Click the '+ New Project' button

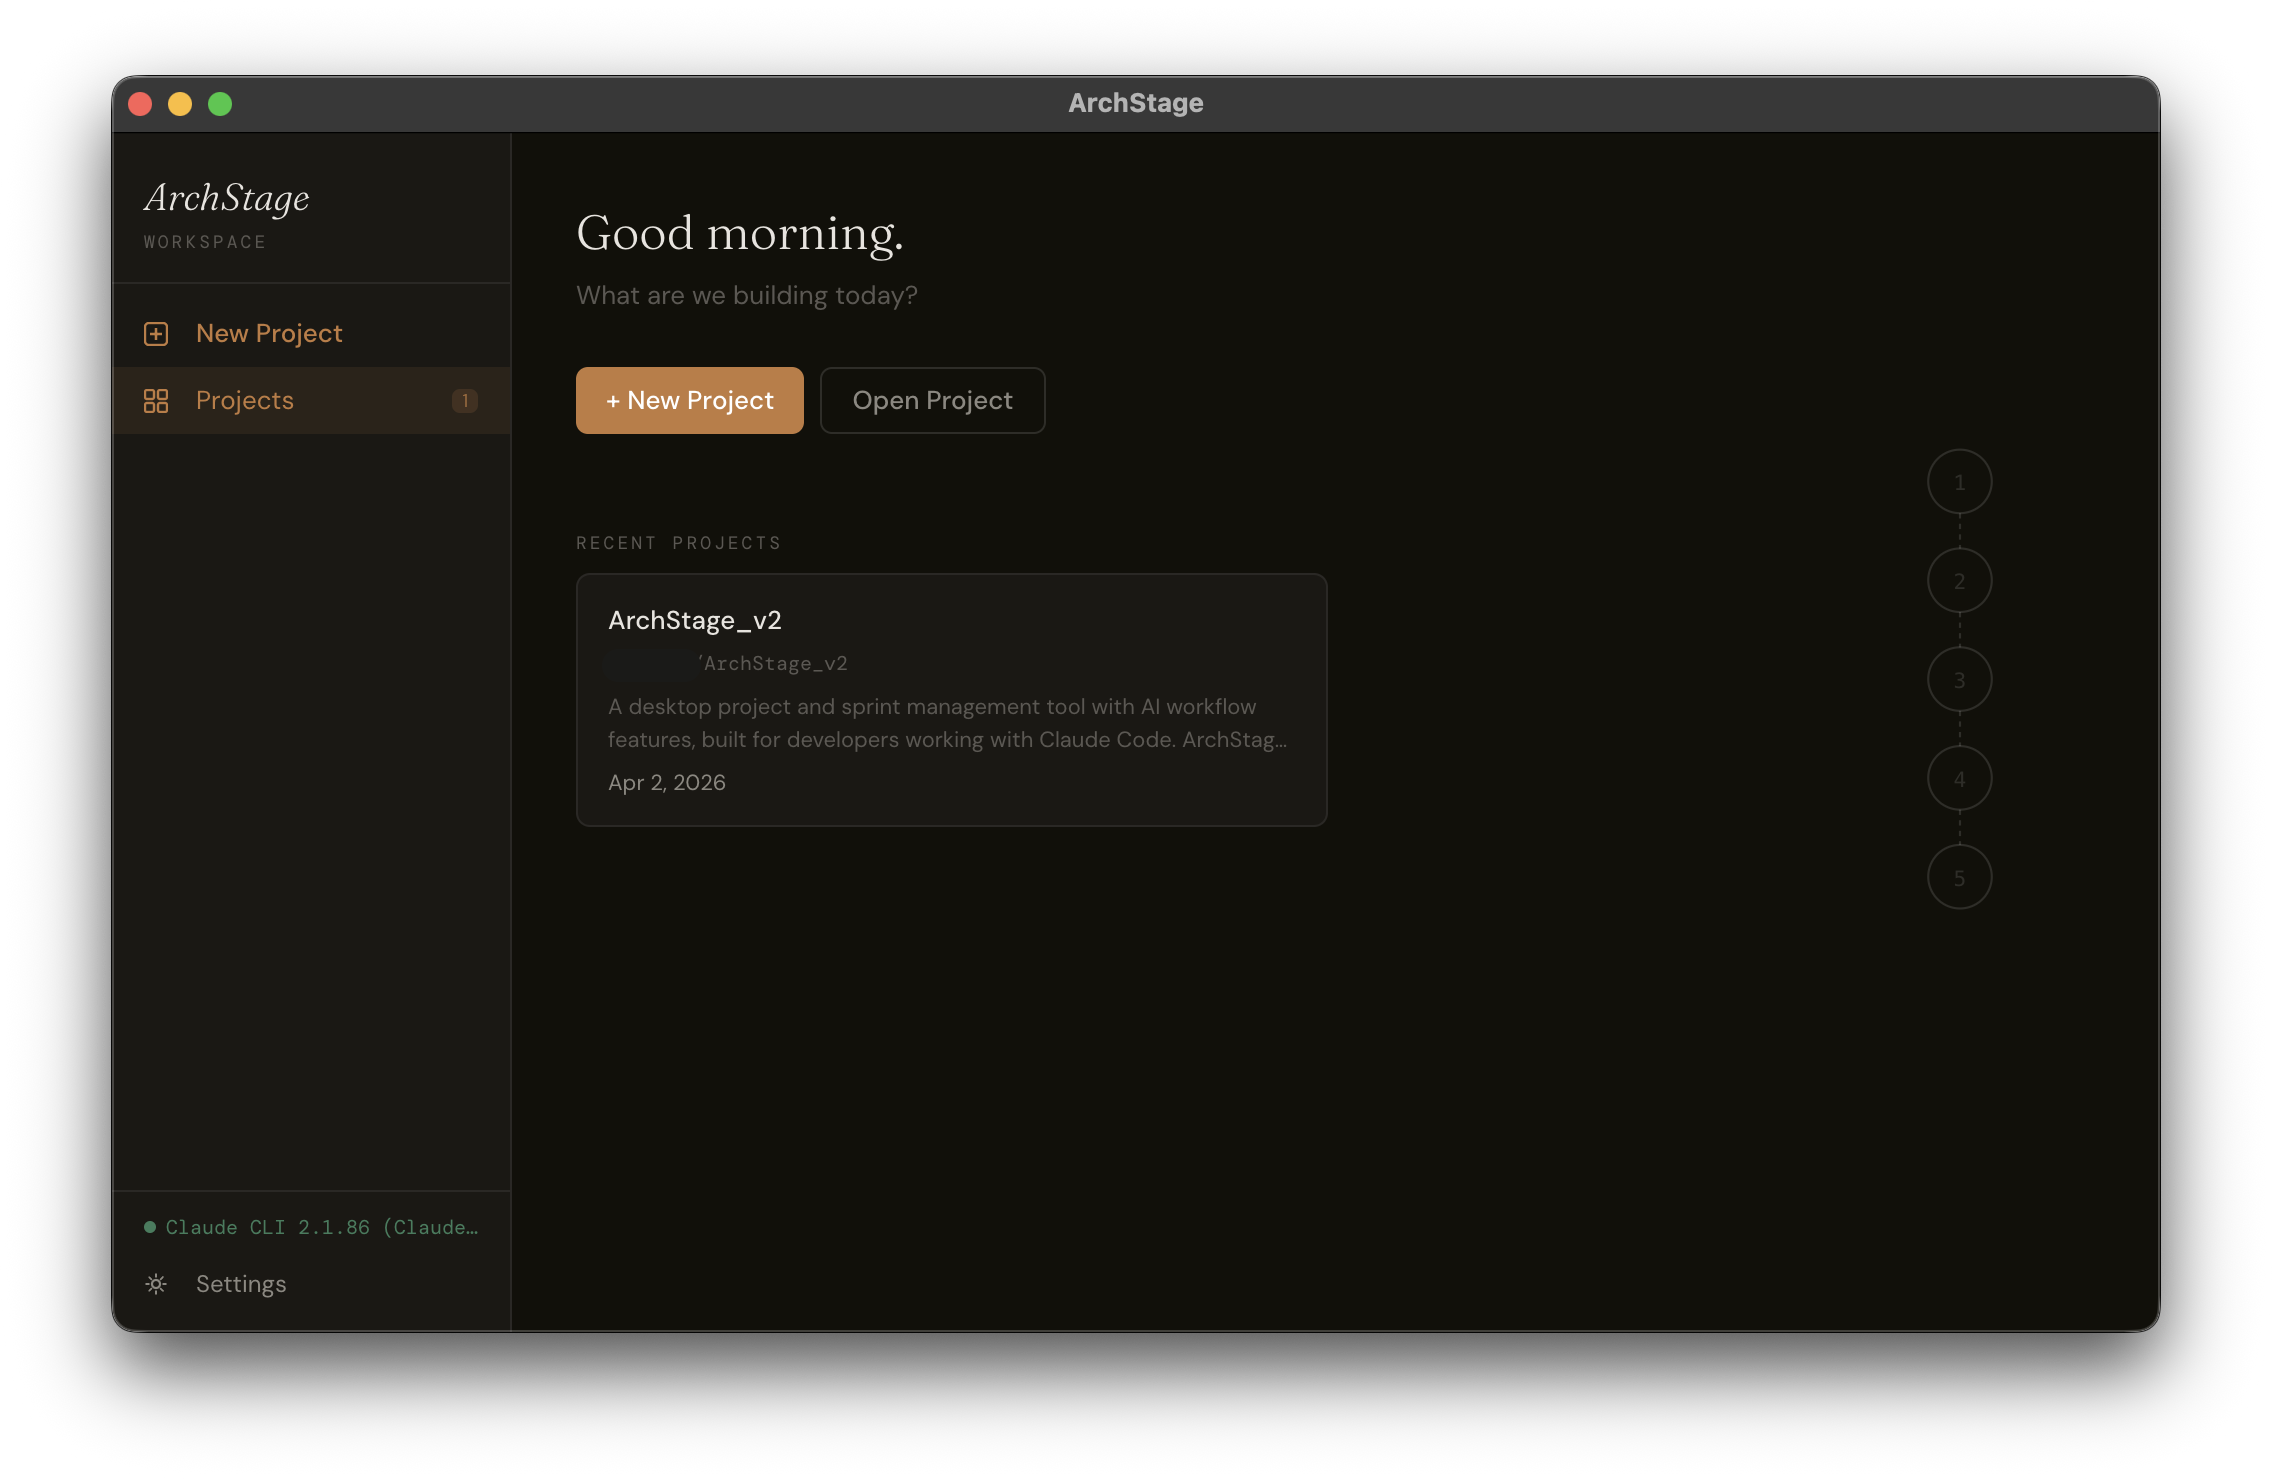(689, 400)
